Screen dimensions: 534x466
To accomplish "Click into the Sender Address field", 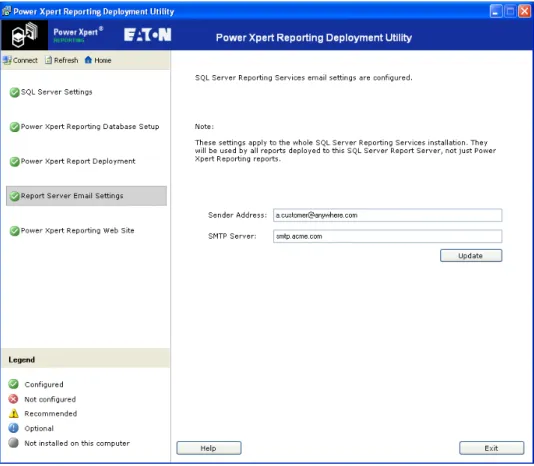I will click(x=388, y=215).
